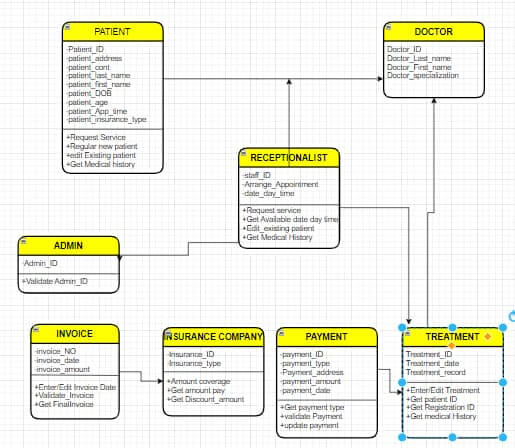Viewport: 515px width, 448px height.
Task: Click the patient_address attribute row
Action: [x=94, y=58]
